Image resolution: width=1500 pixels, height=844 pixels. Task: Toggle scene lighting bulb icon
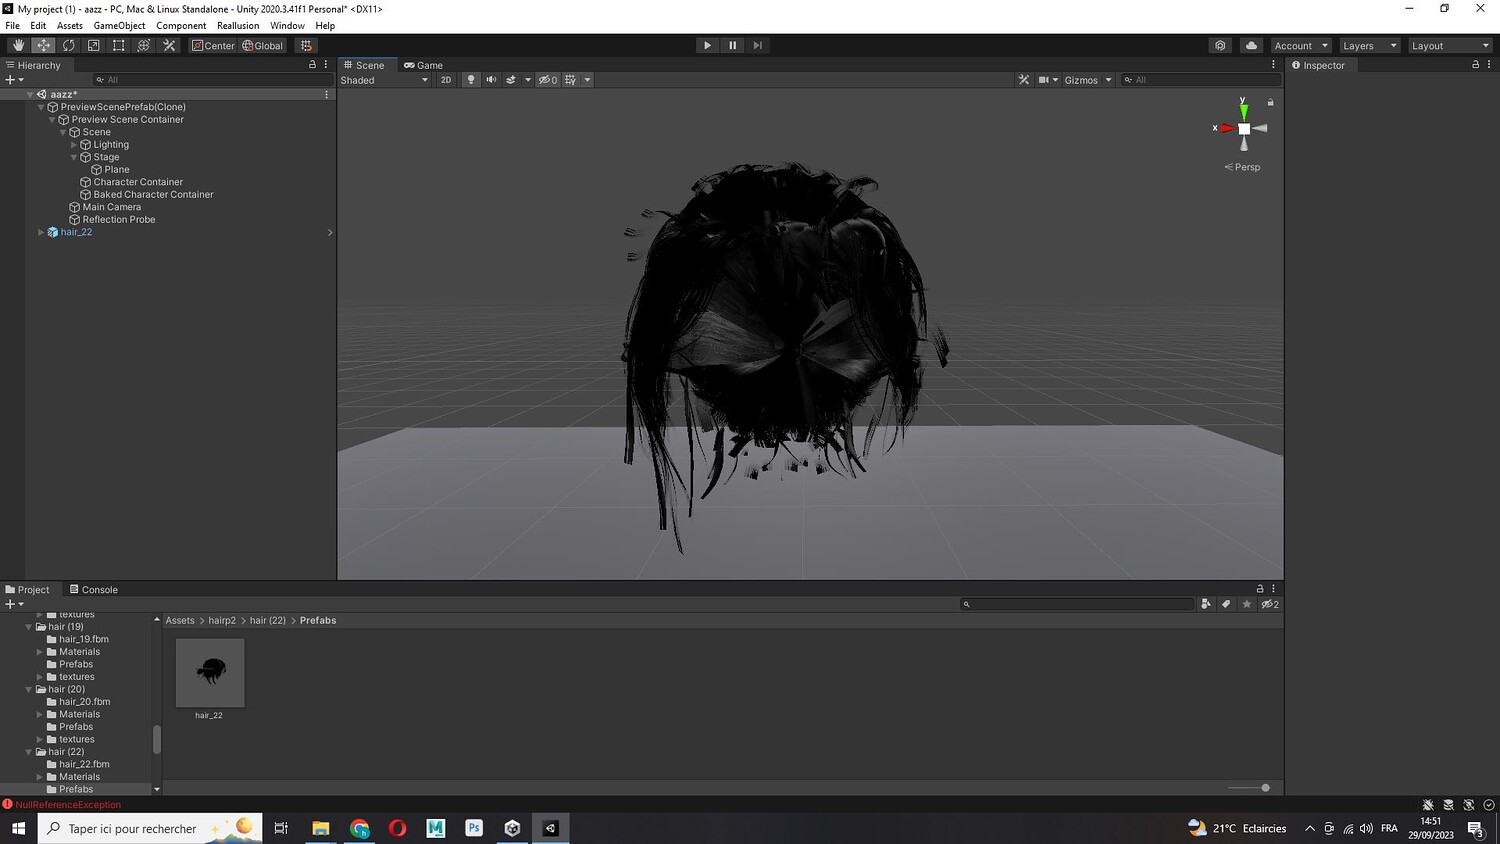tap(471, 80)
